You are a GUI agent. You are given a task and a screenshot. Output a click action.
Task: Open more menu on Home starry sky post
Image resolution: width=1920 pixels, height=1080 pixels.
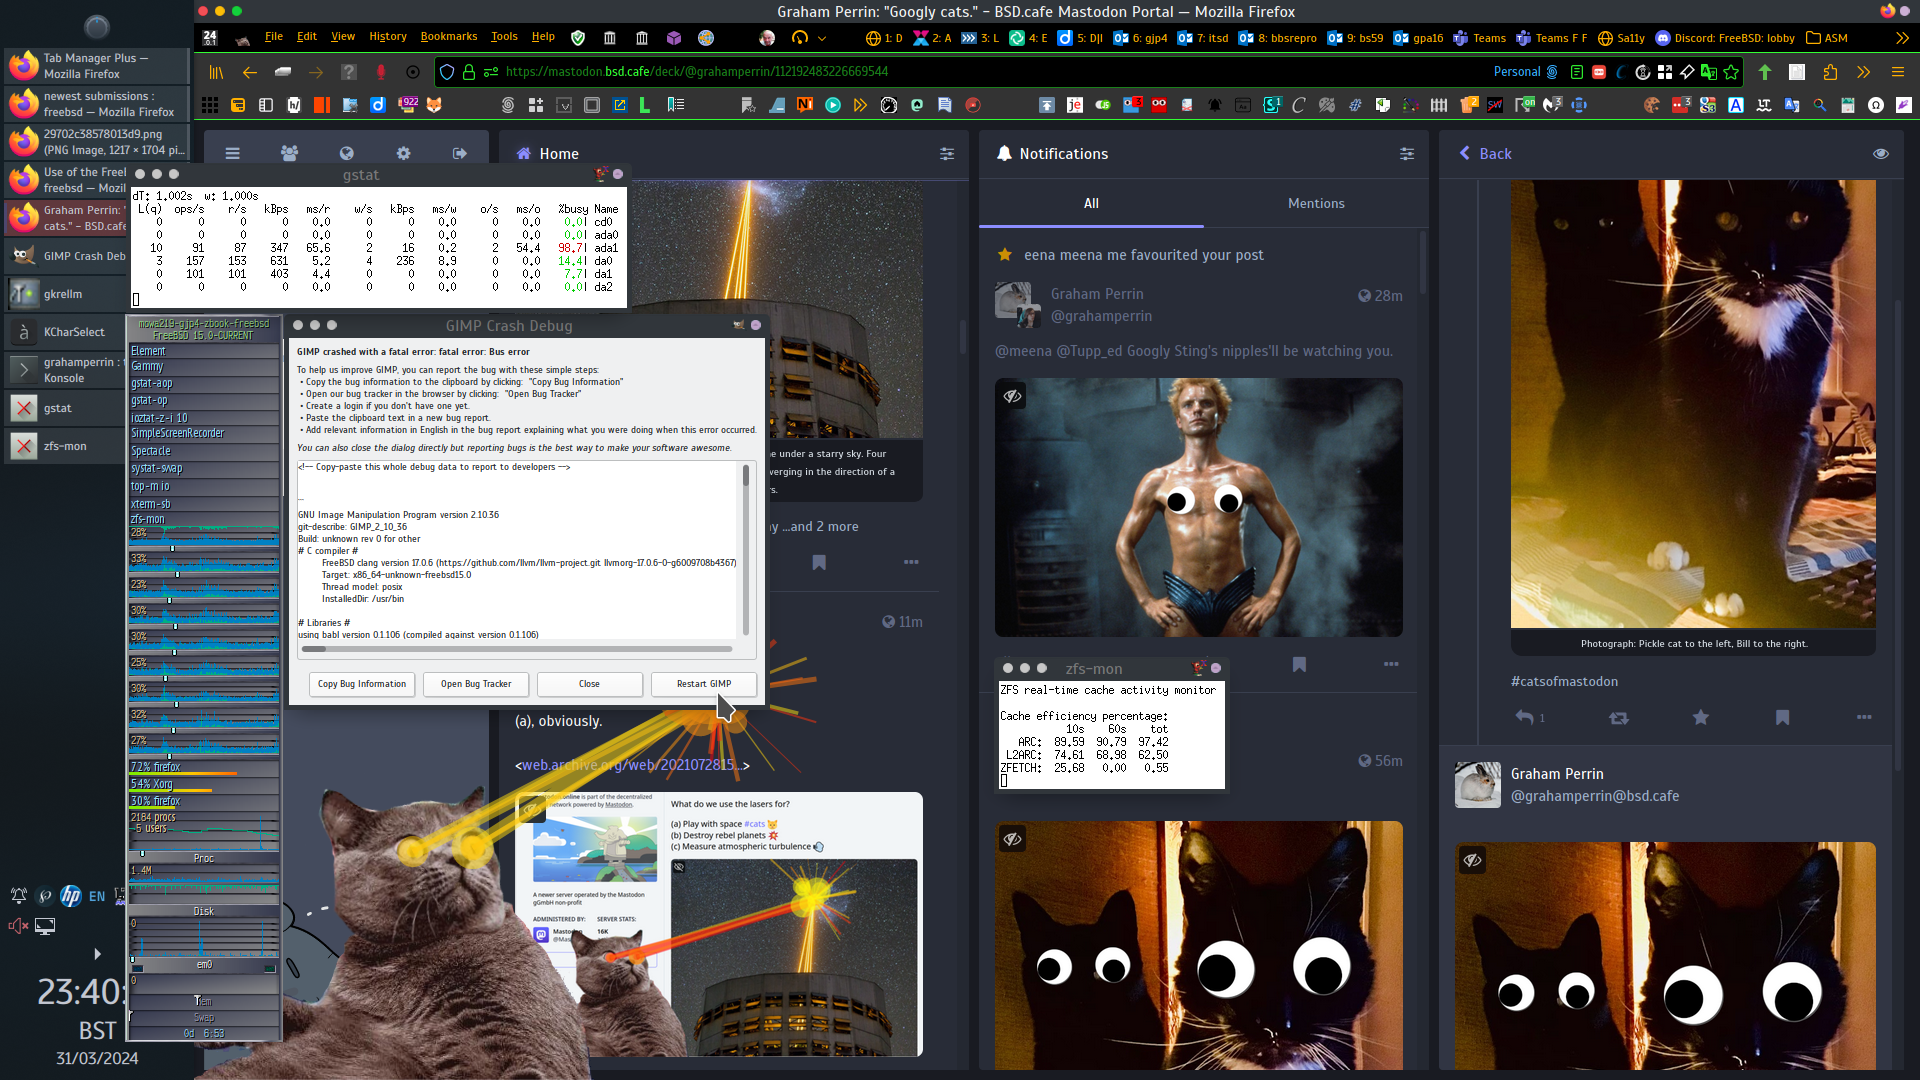(911, 562)
